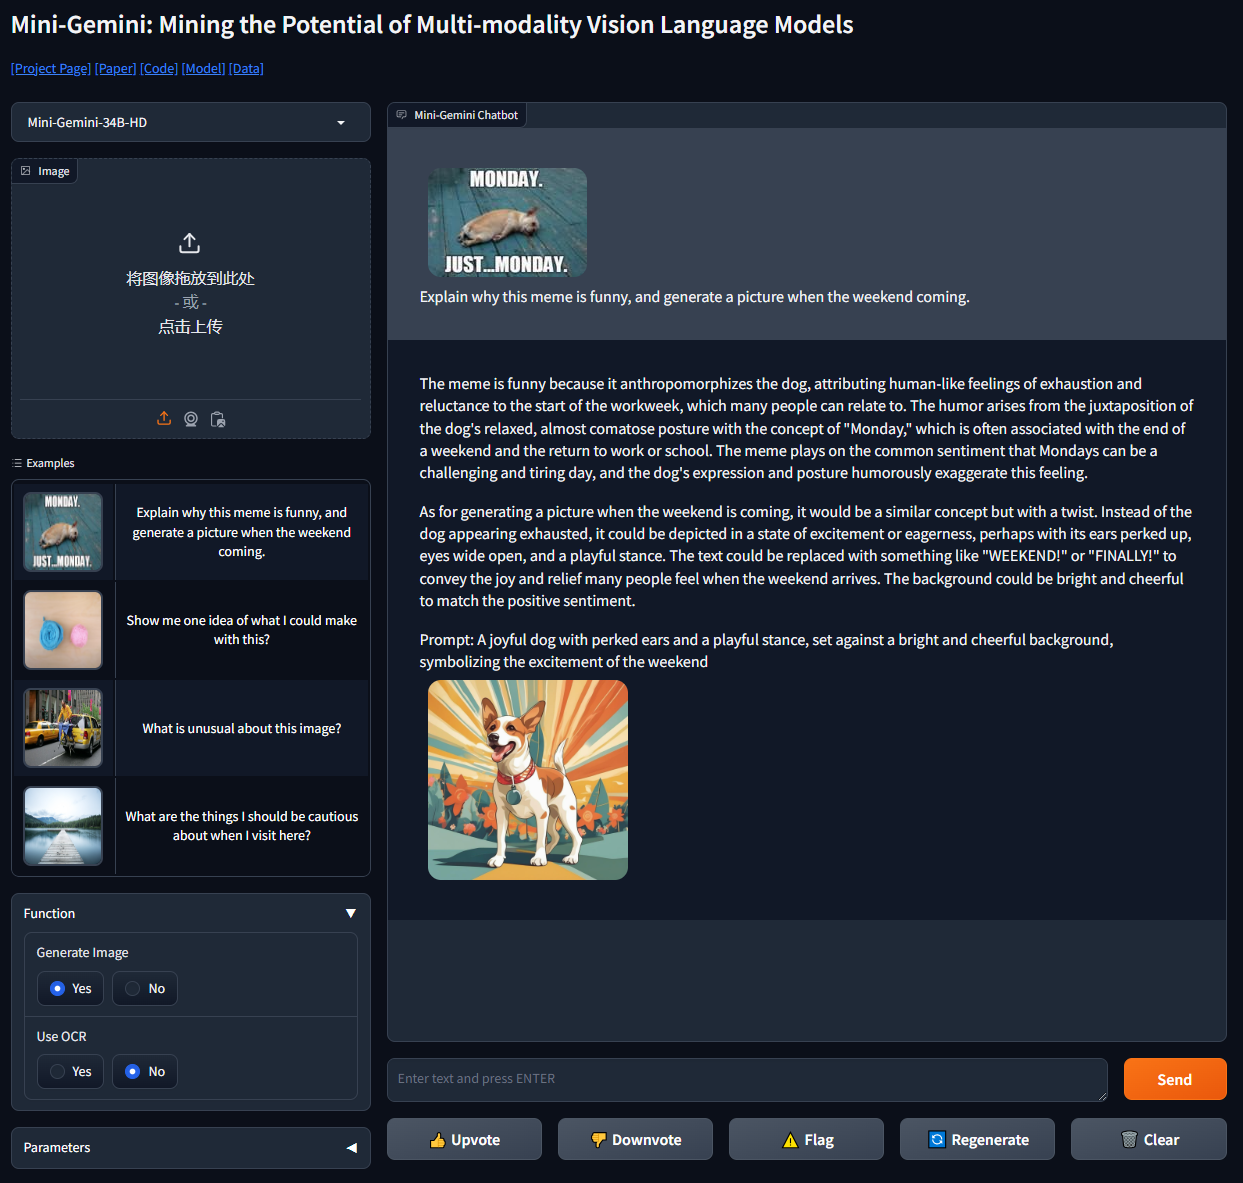
Task: Click the thumbs-up icon on Upvote
Action: pos(437,1140)
